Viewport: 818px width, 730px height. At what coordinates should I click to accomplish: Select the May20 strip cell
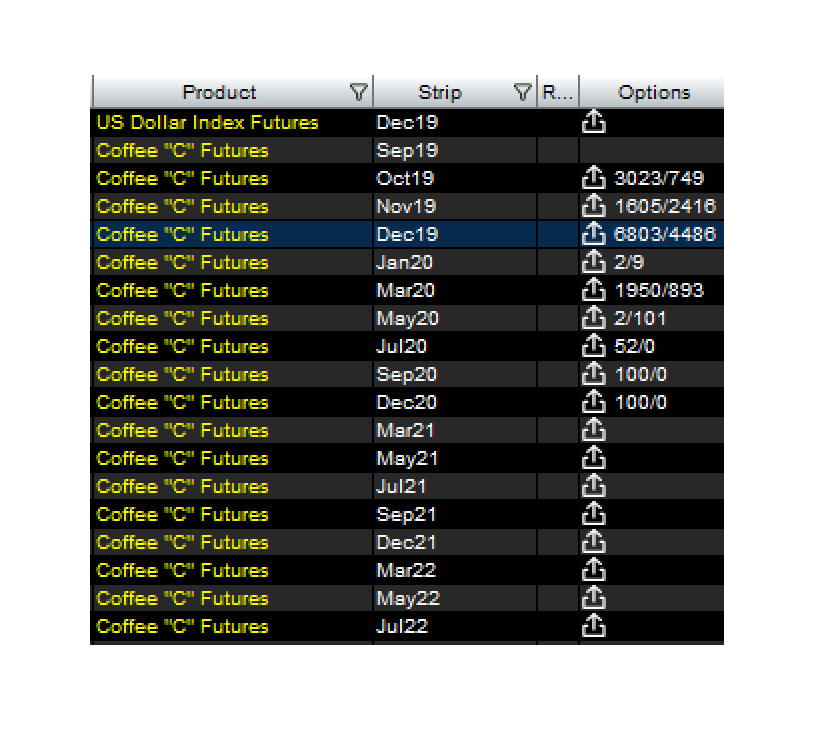click(x=454, y=318)
